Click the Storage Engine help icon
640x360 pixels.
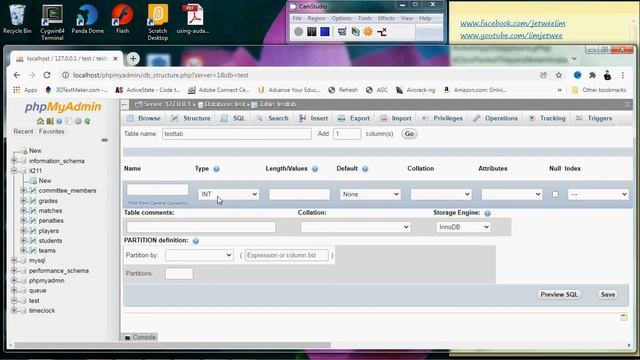pyautogui.click(x=487, y=213)
